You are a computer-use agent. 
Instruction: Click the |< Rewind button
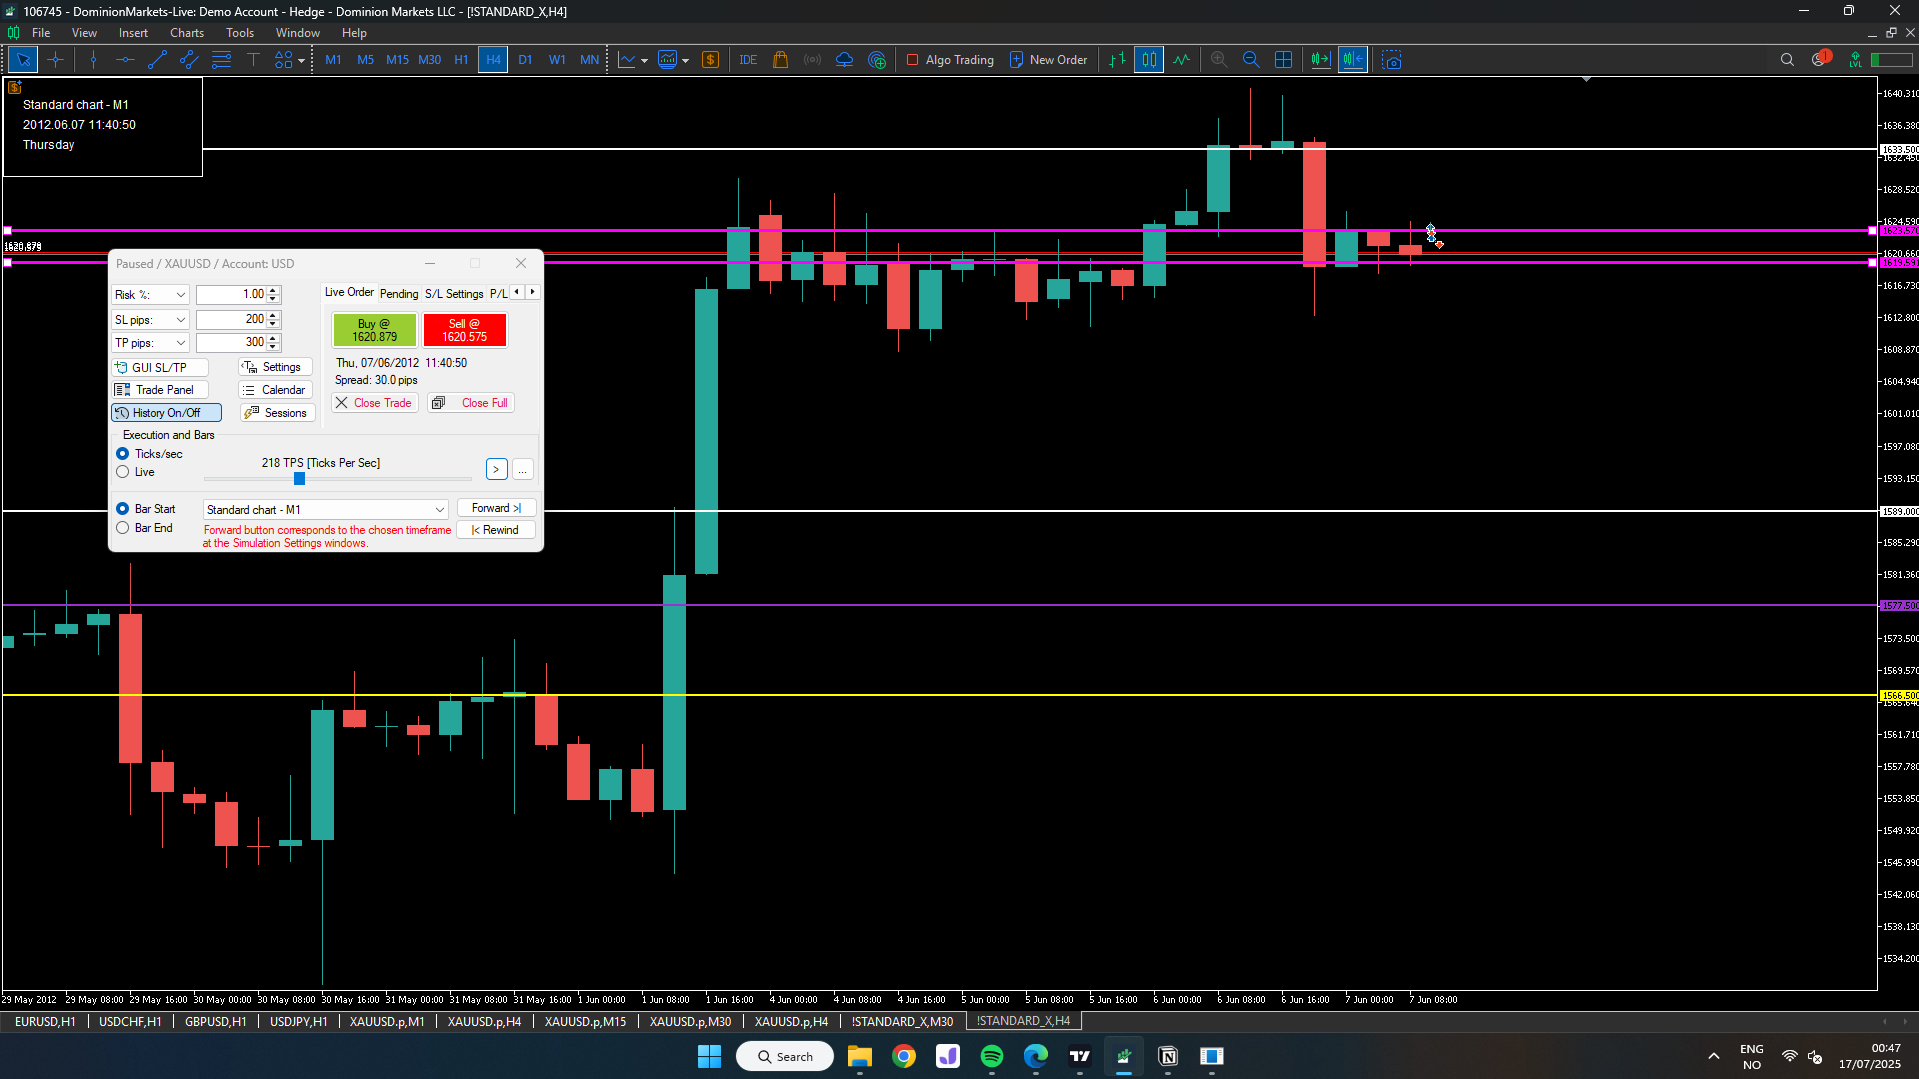[496, 530]
